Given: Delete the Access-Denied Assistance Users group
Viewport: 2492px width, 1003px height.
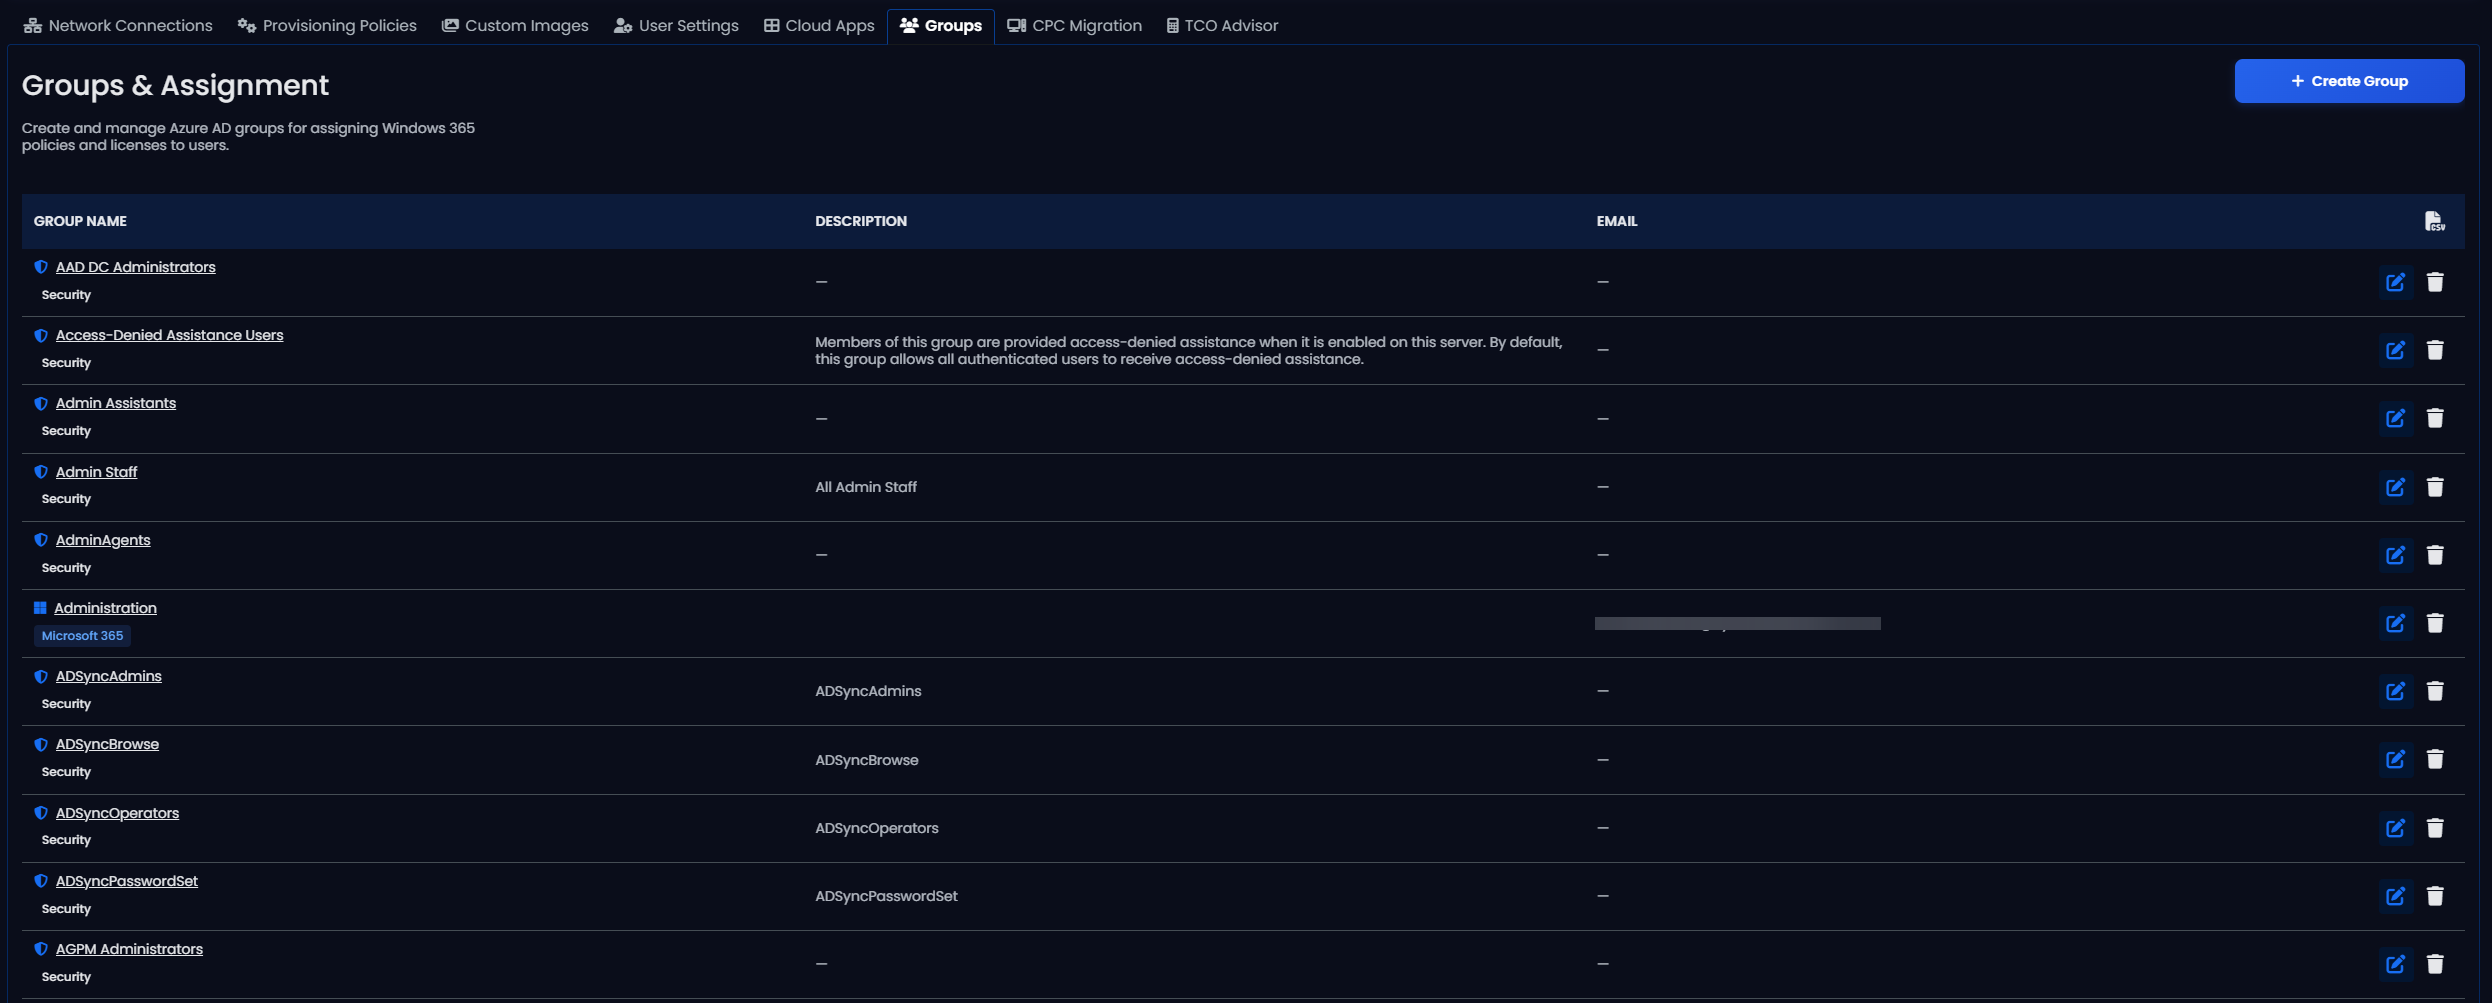Looking at the screenshot, I should [x=2435, y=351].
